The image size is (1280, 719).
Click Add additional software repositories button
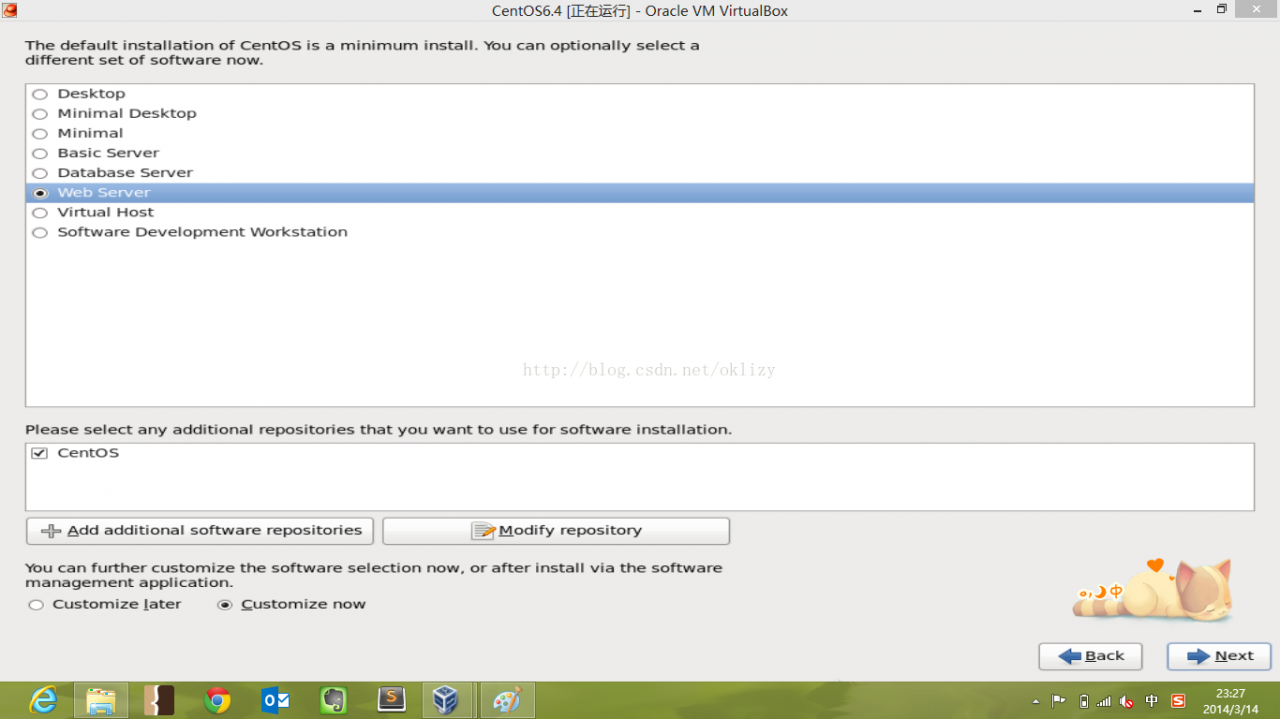(200, 531)
